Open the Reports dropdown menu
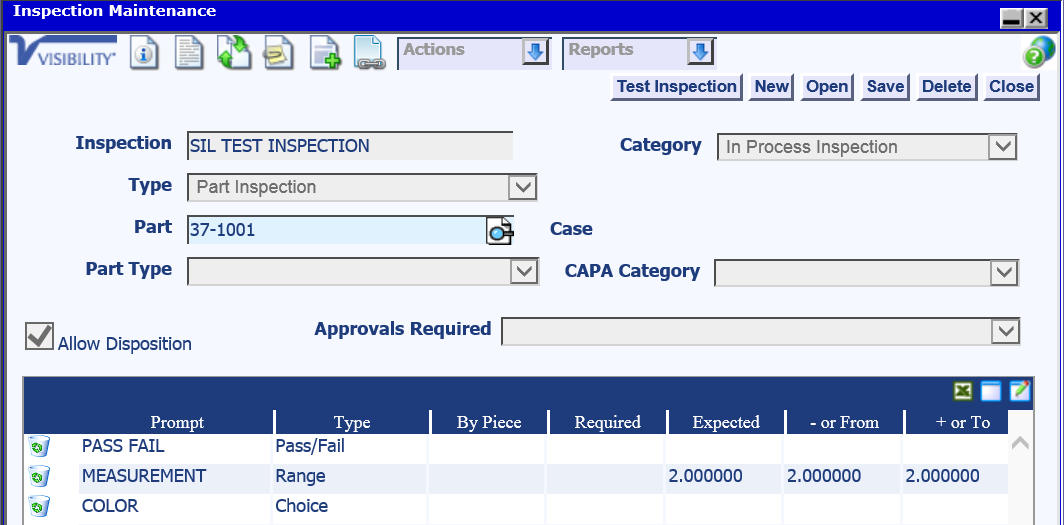 click(x=700, y=52)
